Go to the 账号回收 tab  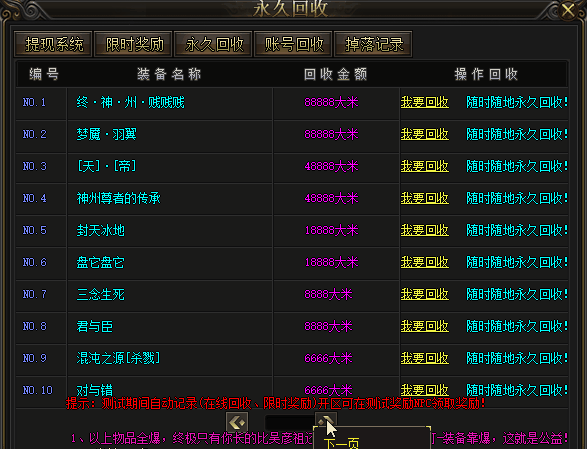coord(294,44)
